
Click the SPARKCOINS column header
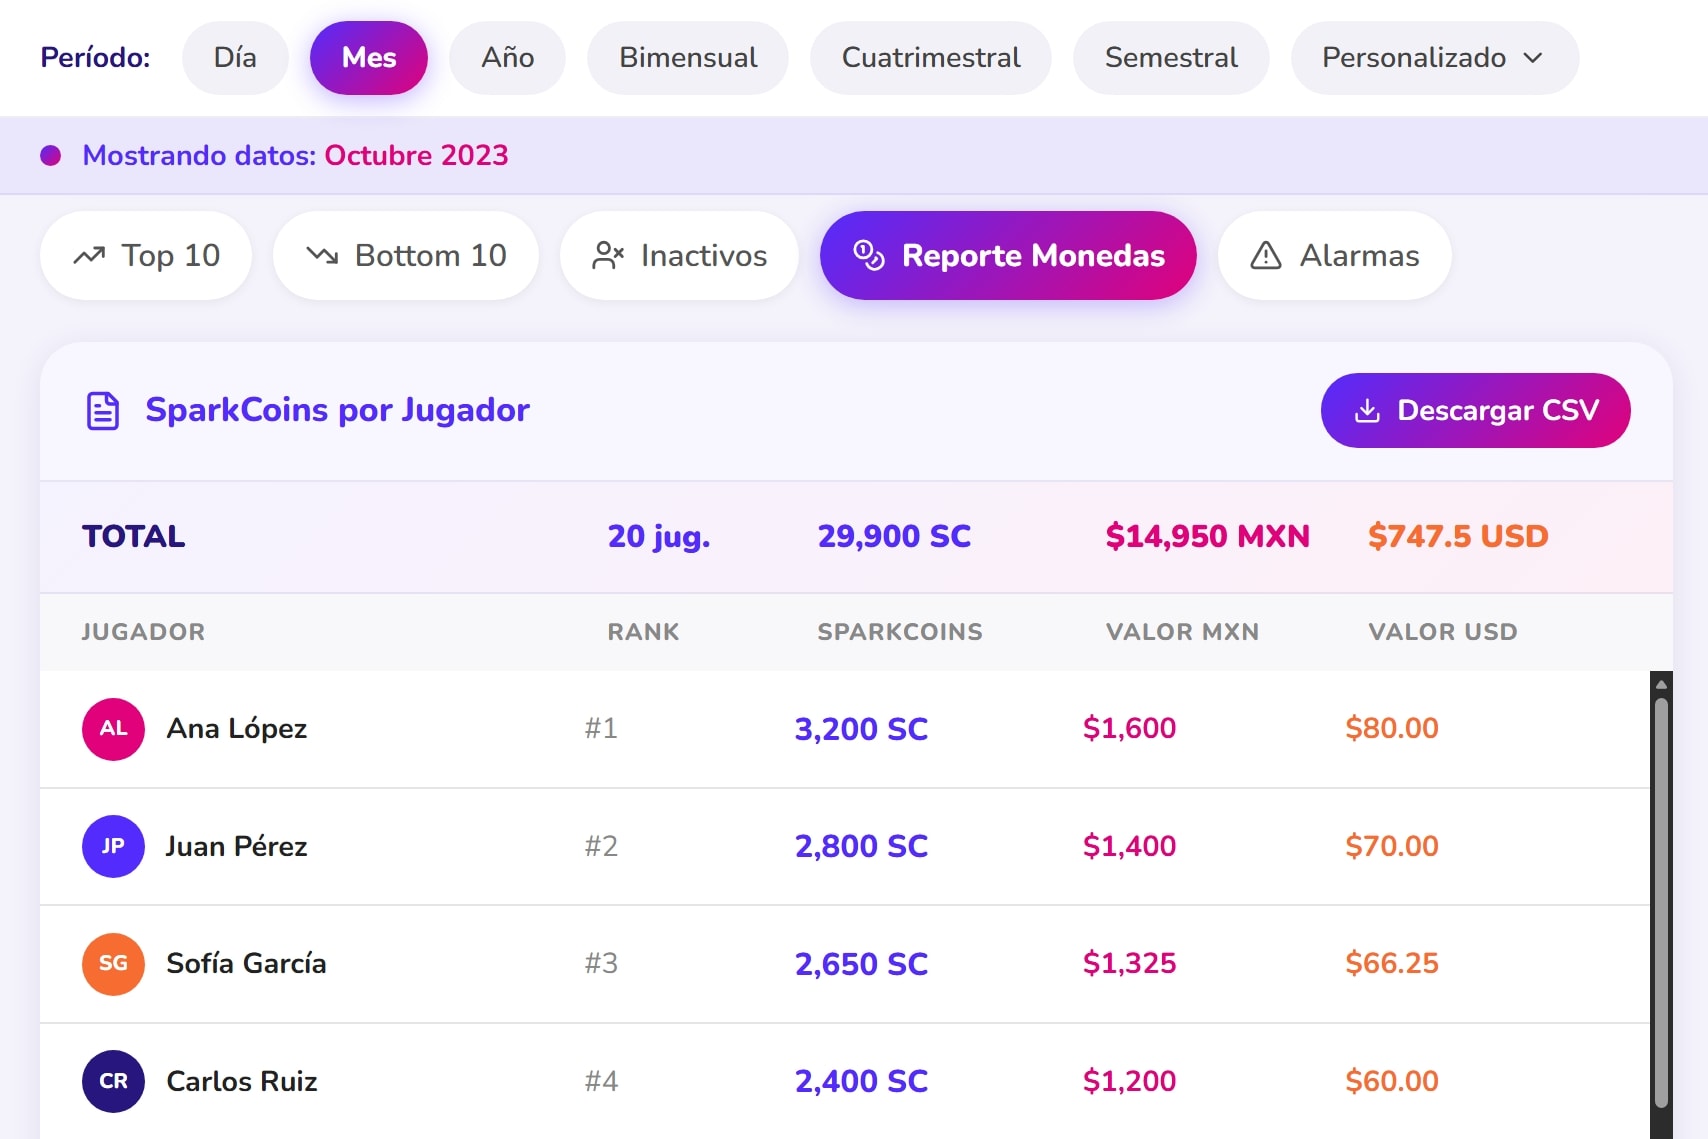point(900,632)
